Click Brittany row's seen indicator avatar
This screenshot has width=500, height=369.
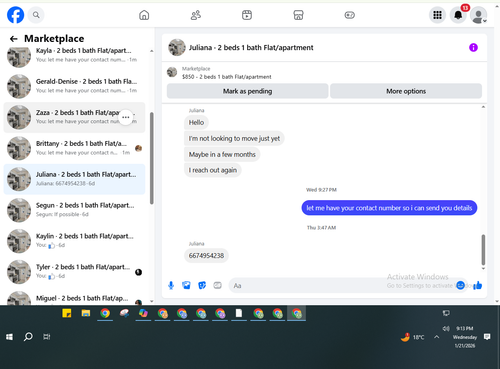pos(138,148)
